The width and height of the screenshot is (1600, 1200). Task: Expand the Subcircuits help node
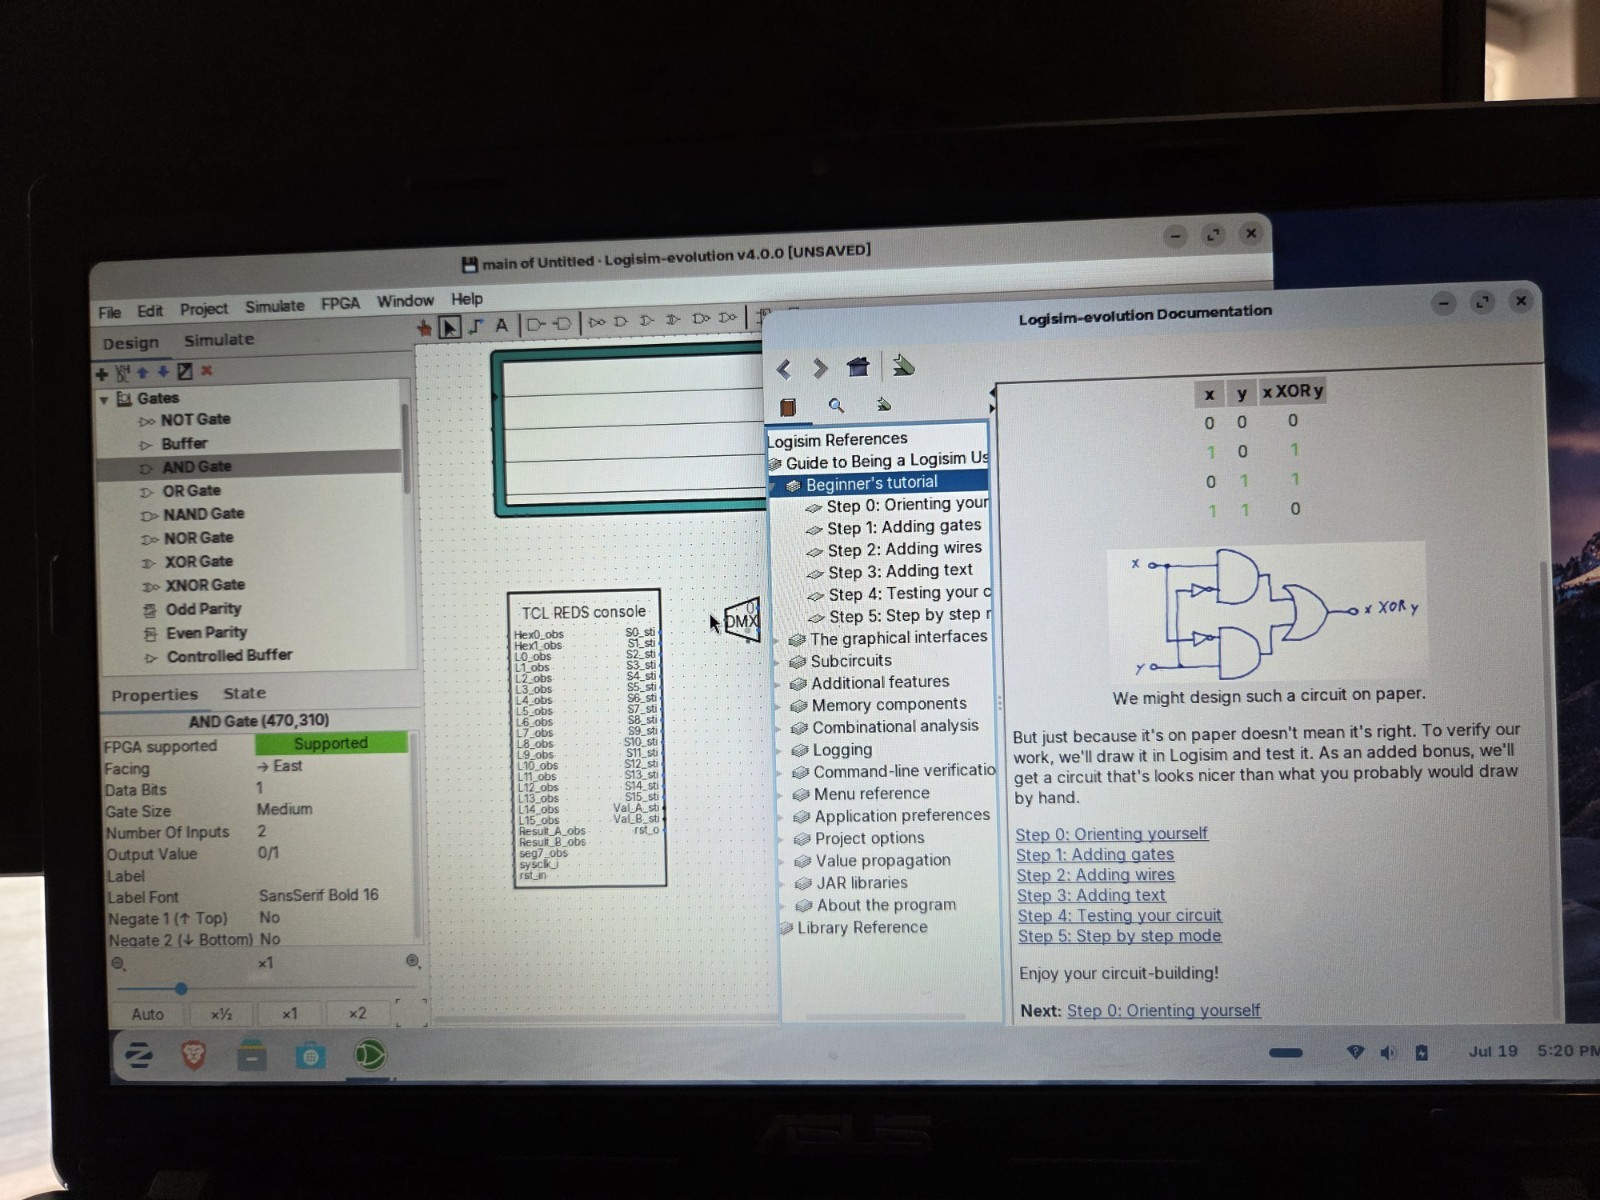point(778,661)
